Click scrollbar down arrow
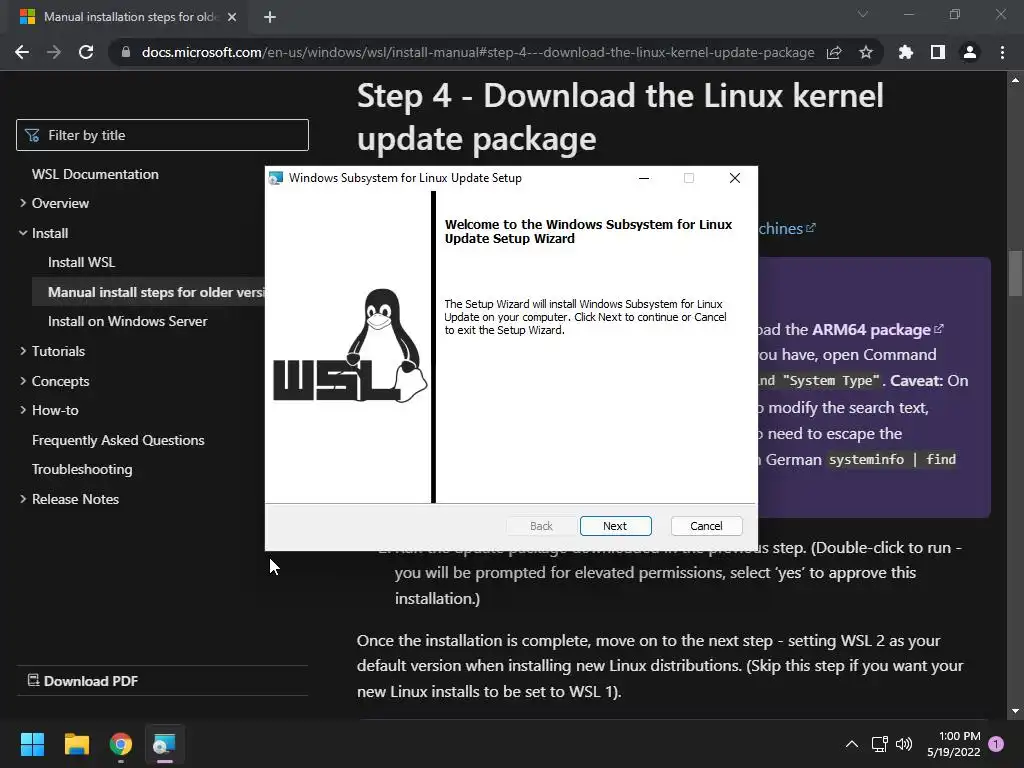Image resolution: width=1024 pixels, height=768 pixels. coord(1015,711)
